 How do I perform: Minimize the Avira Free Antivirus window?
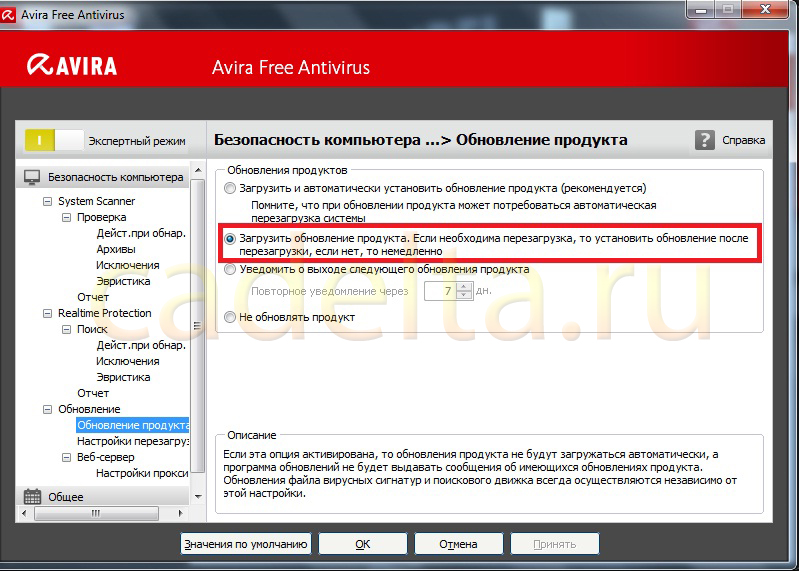(x=702, y=9)
